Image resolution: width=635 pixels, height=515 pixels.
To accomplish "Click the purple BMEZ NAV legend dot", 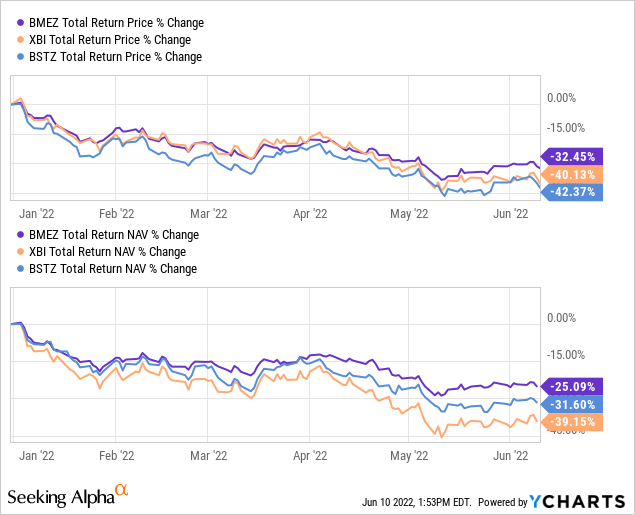I will pyautogui.click(x=20, y=235).
